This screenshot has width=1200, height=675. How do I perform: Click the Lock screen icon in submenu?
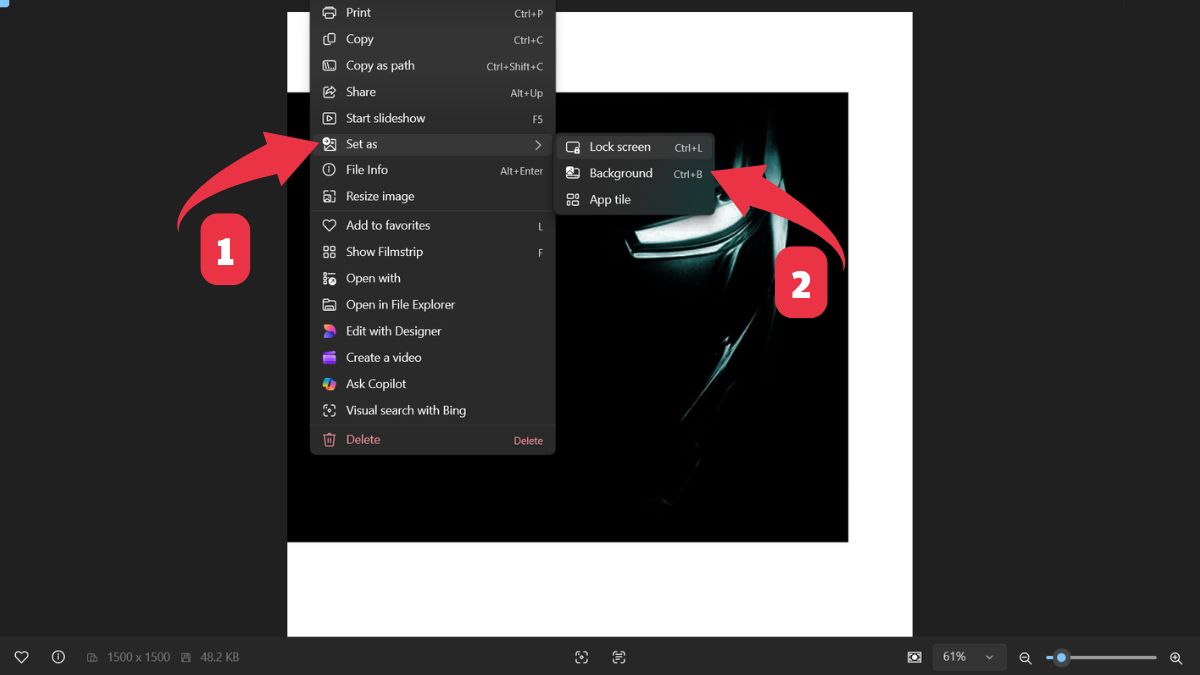pyautogui.click(x=573, y=147)
